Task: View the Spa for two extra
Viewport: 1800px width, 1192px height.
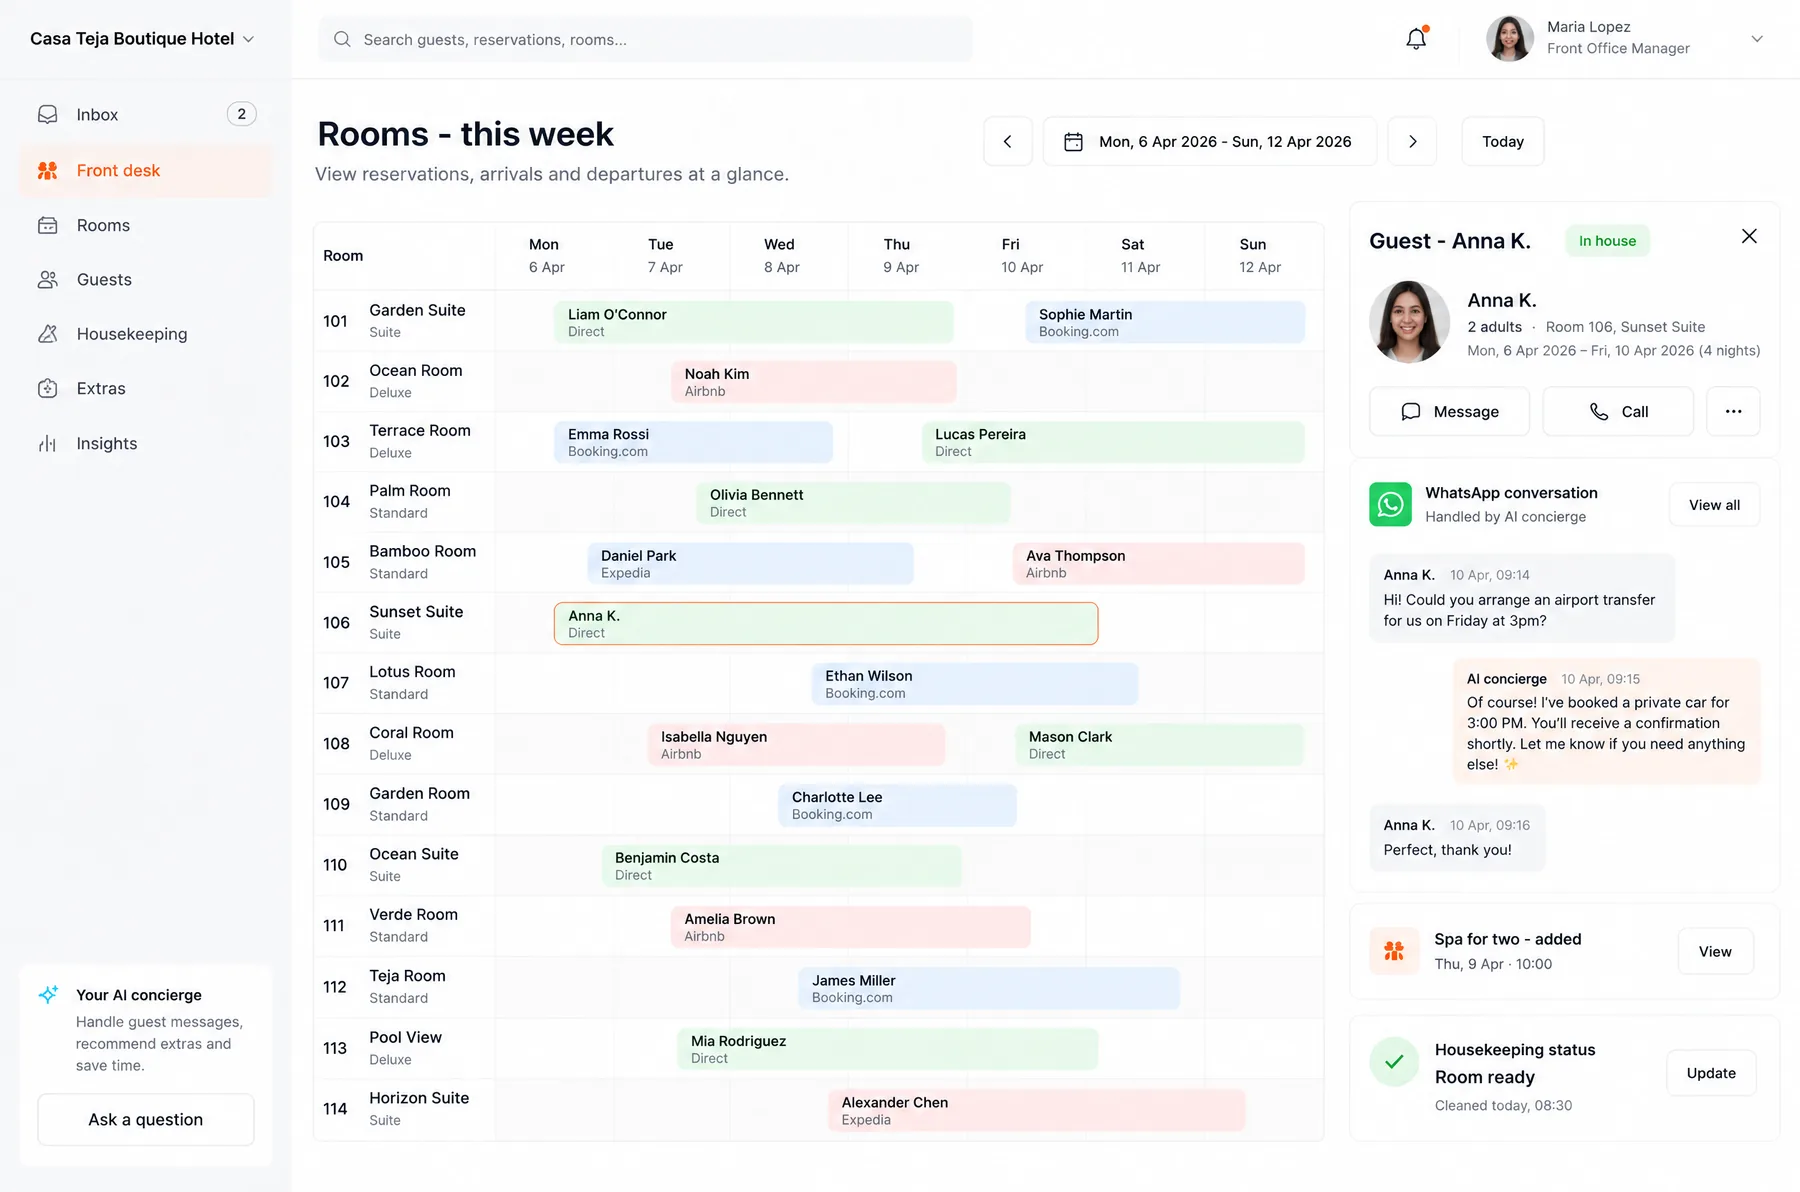Action: pos(1715,951)
